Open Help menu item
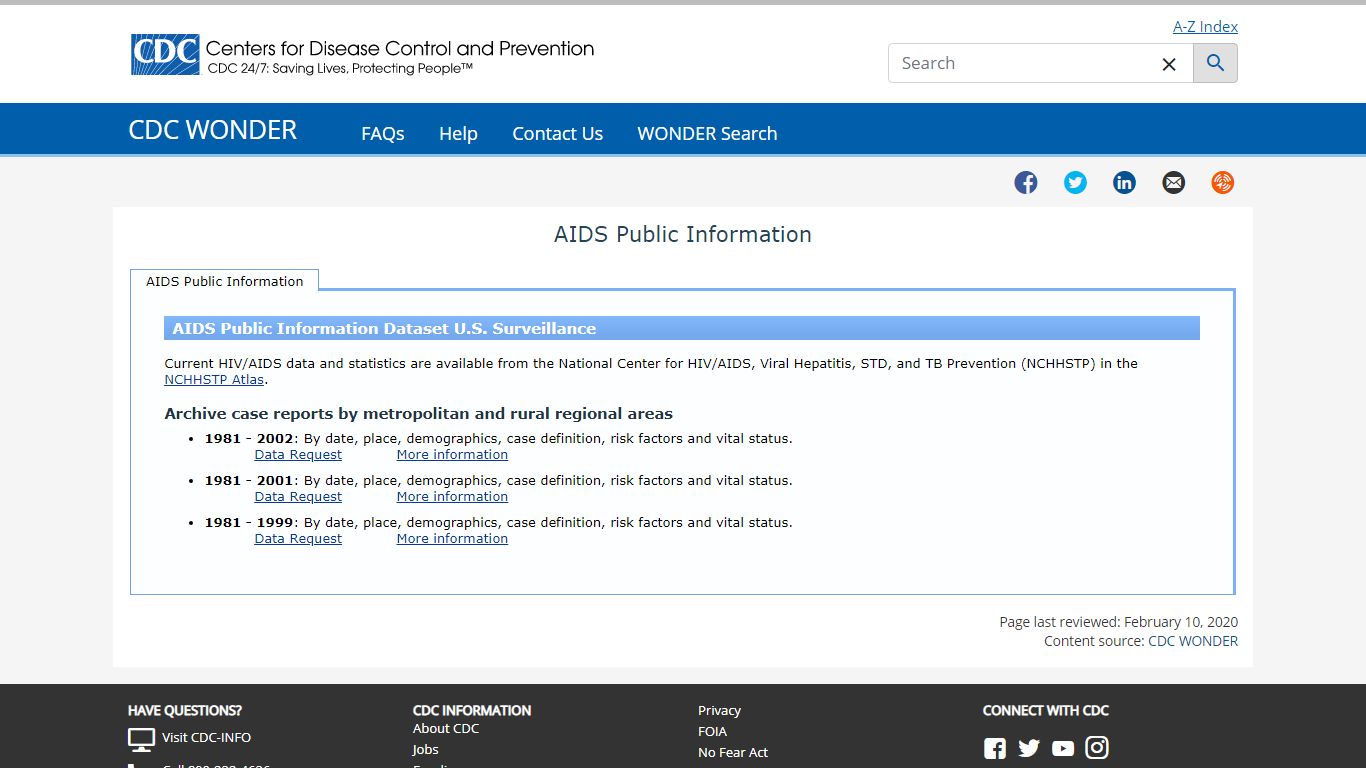Viewport: 1366px width, 768px height. [x=458, y=134]
